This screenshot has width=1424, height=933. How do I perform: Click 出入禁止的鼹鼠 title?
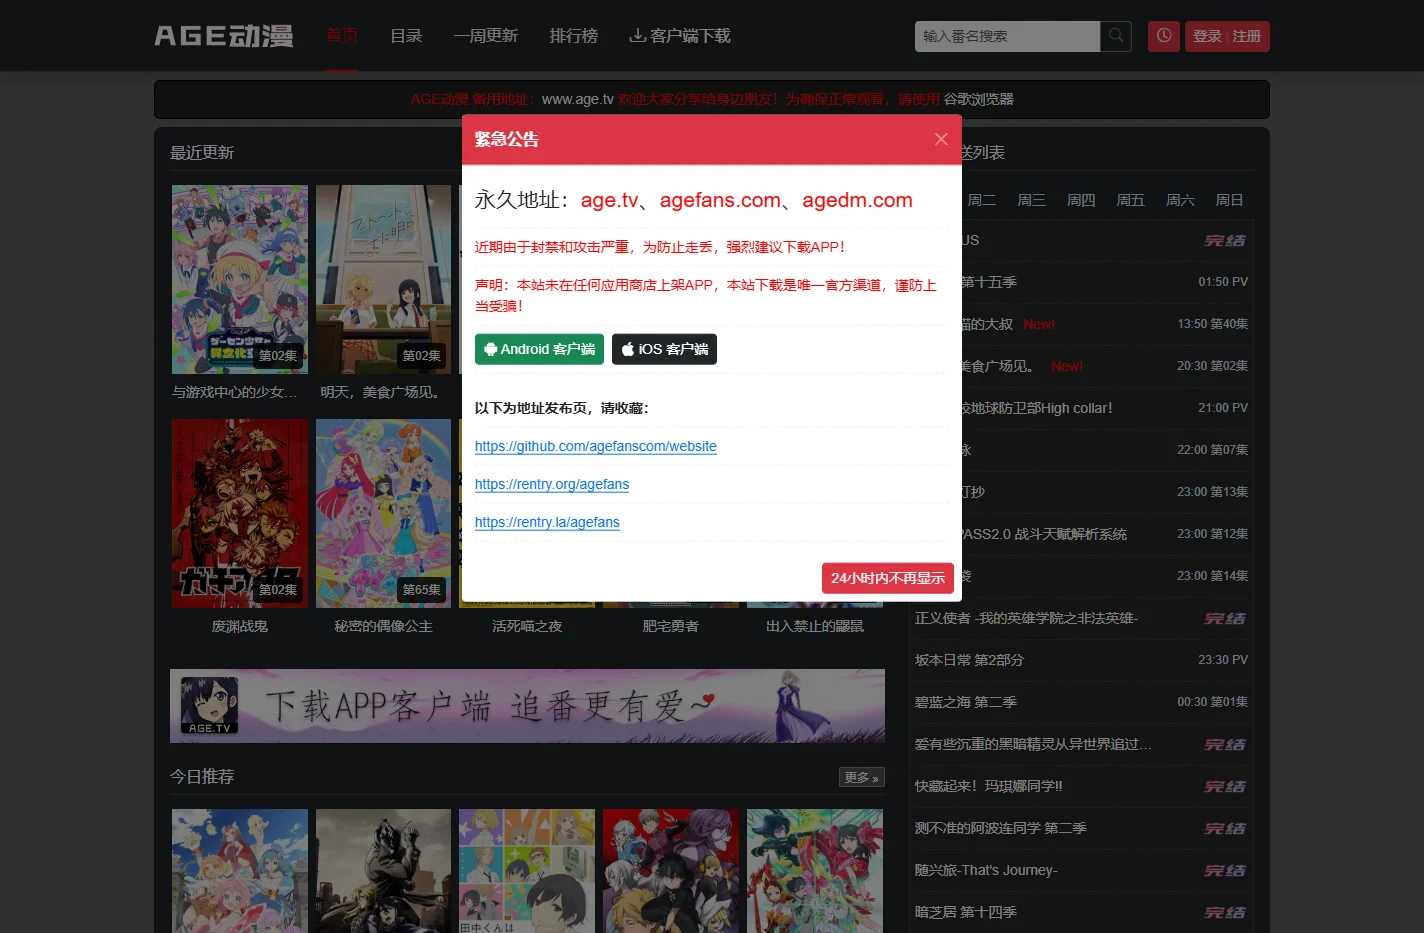(815, 626)
